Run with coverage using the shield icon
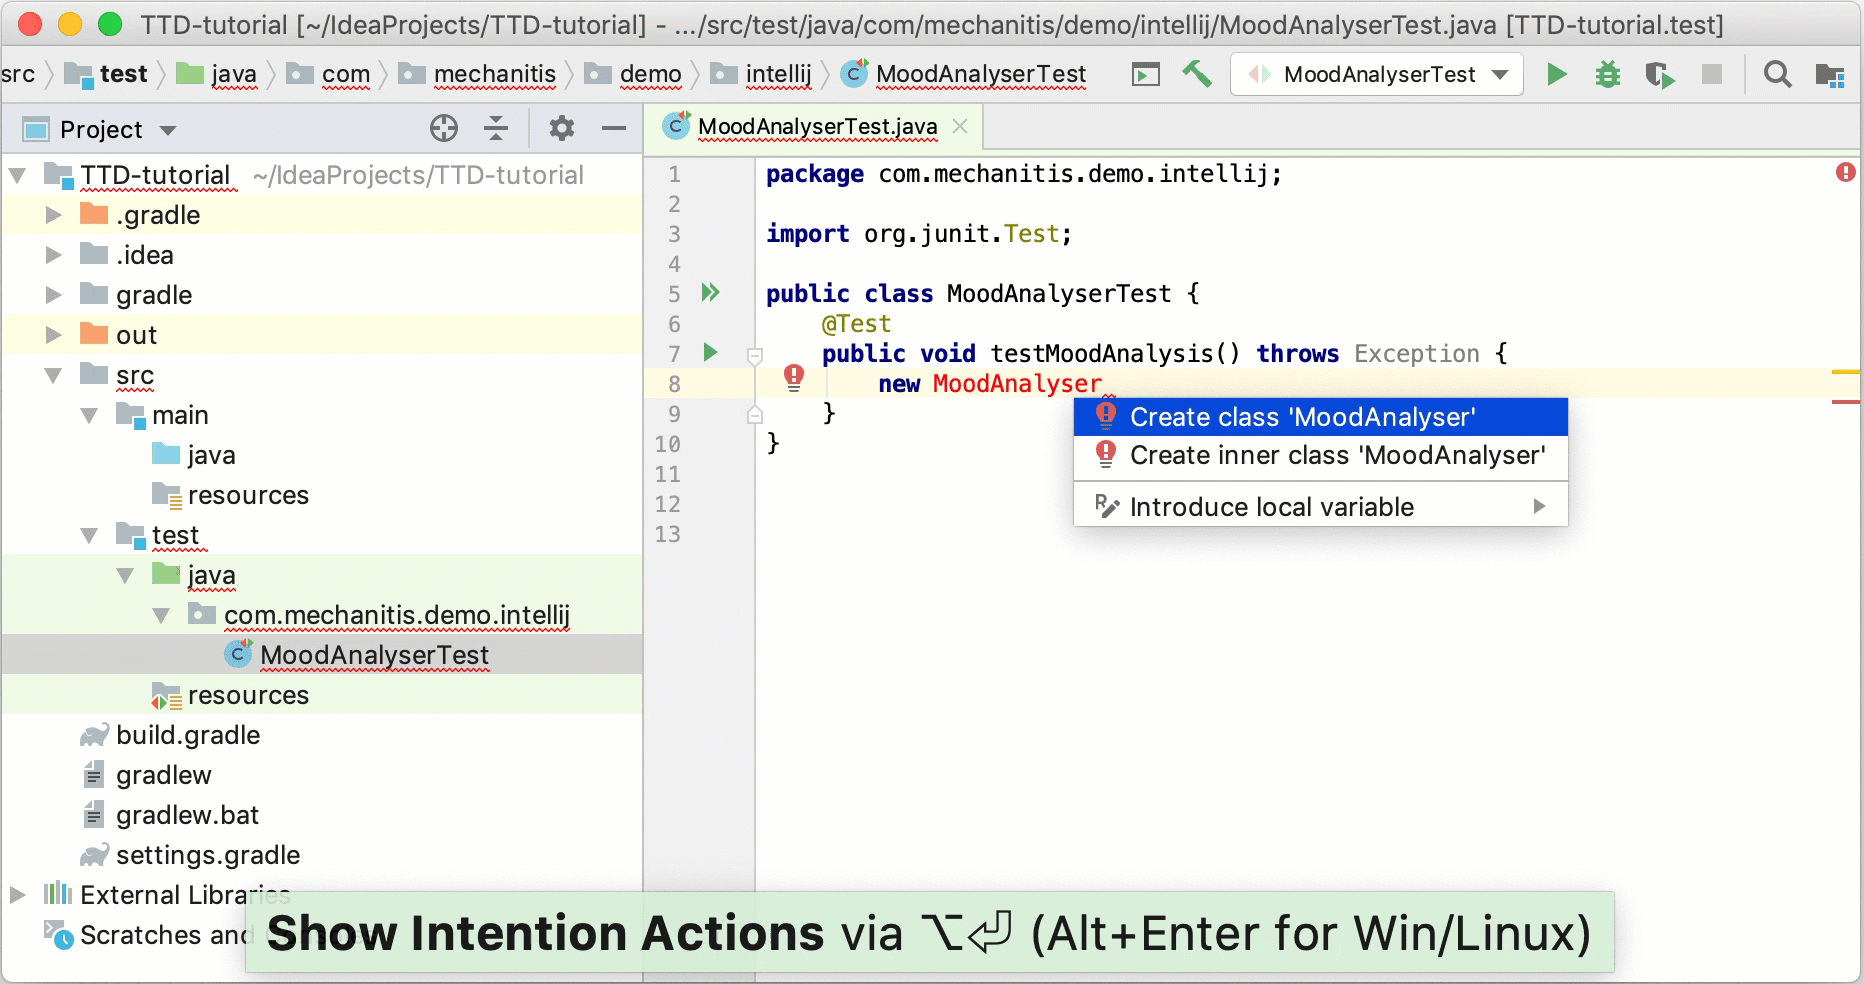1864x984 pixels. tap(1660, 74)
